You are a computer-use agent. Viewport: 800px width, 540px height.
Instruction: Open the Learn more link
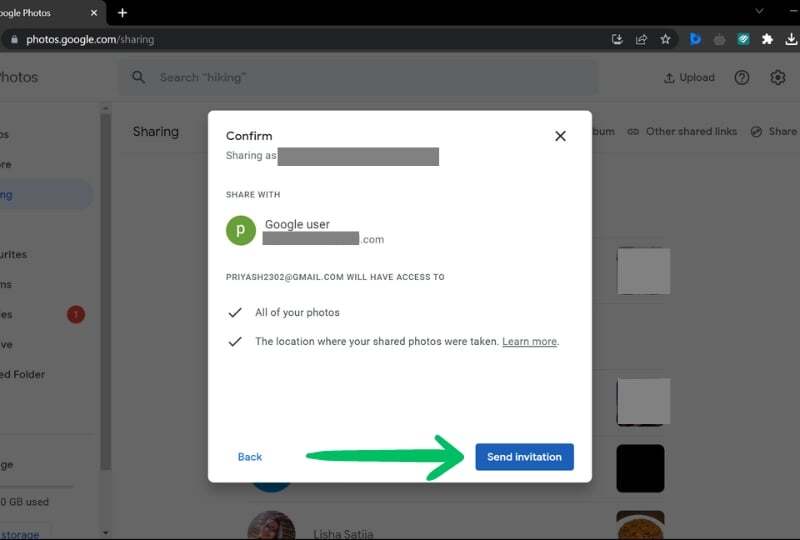[529, 341]
